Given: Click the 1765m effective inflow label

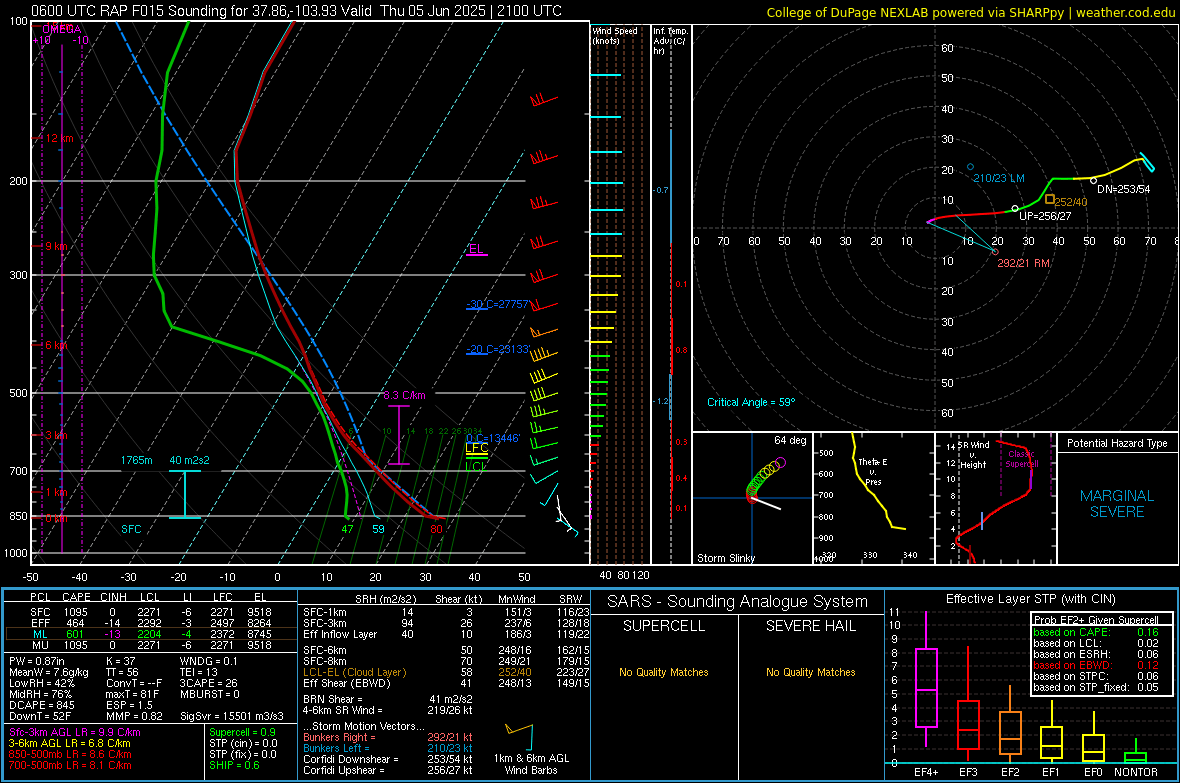Looking at the screenshot, I should 136,460.
